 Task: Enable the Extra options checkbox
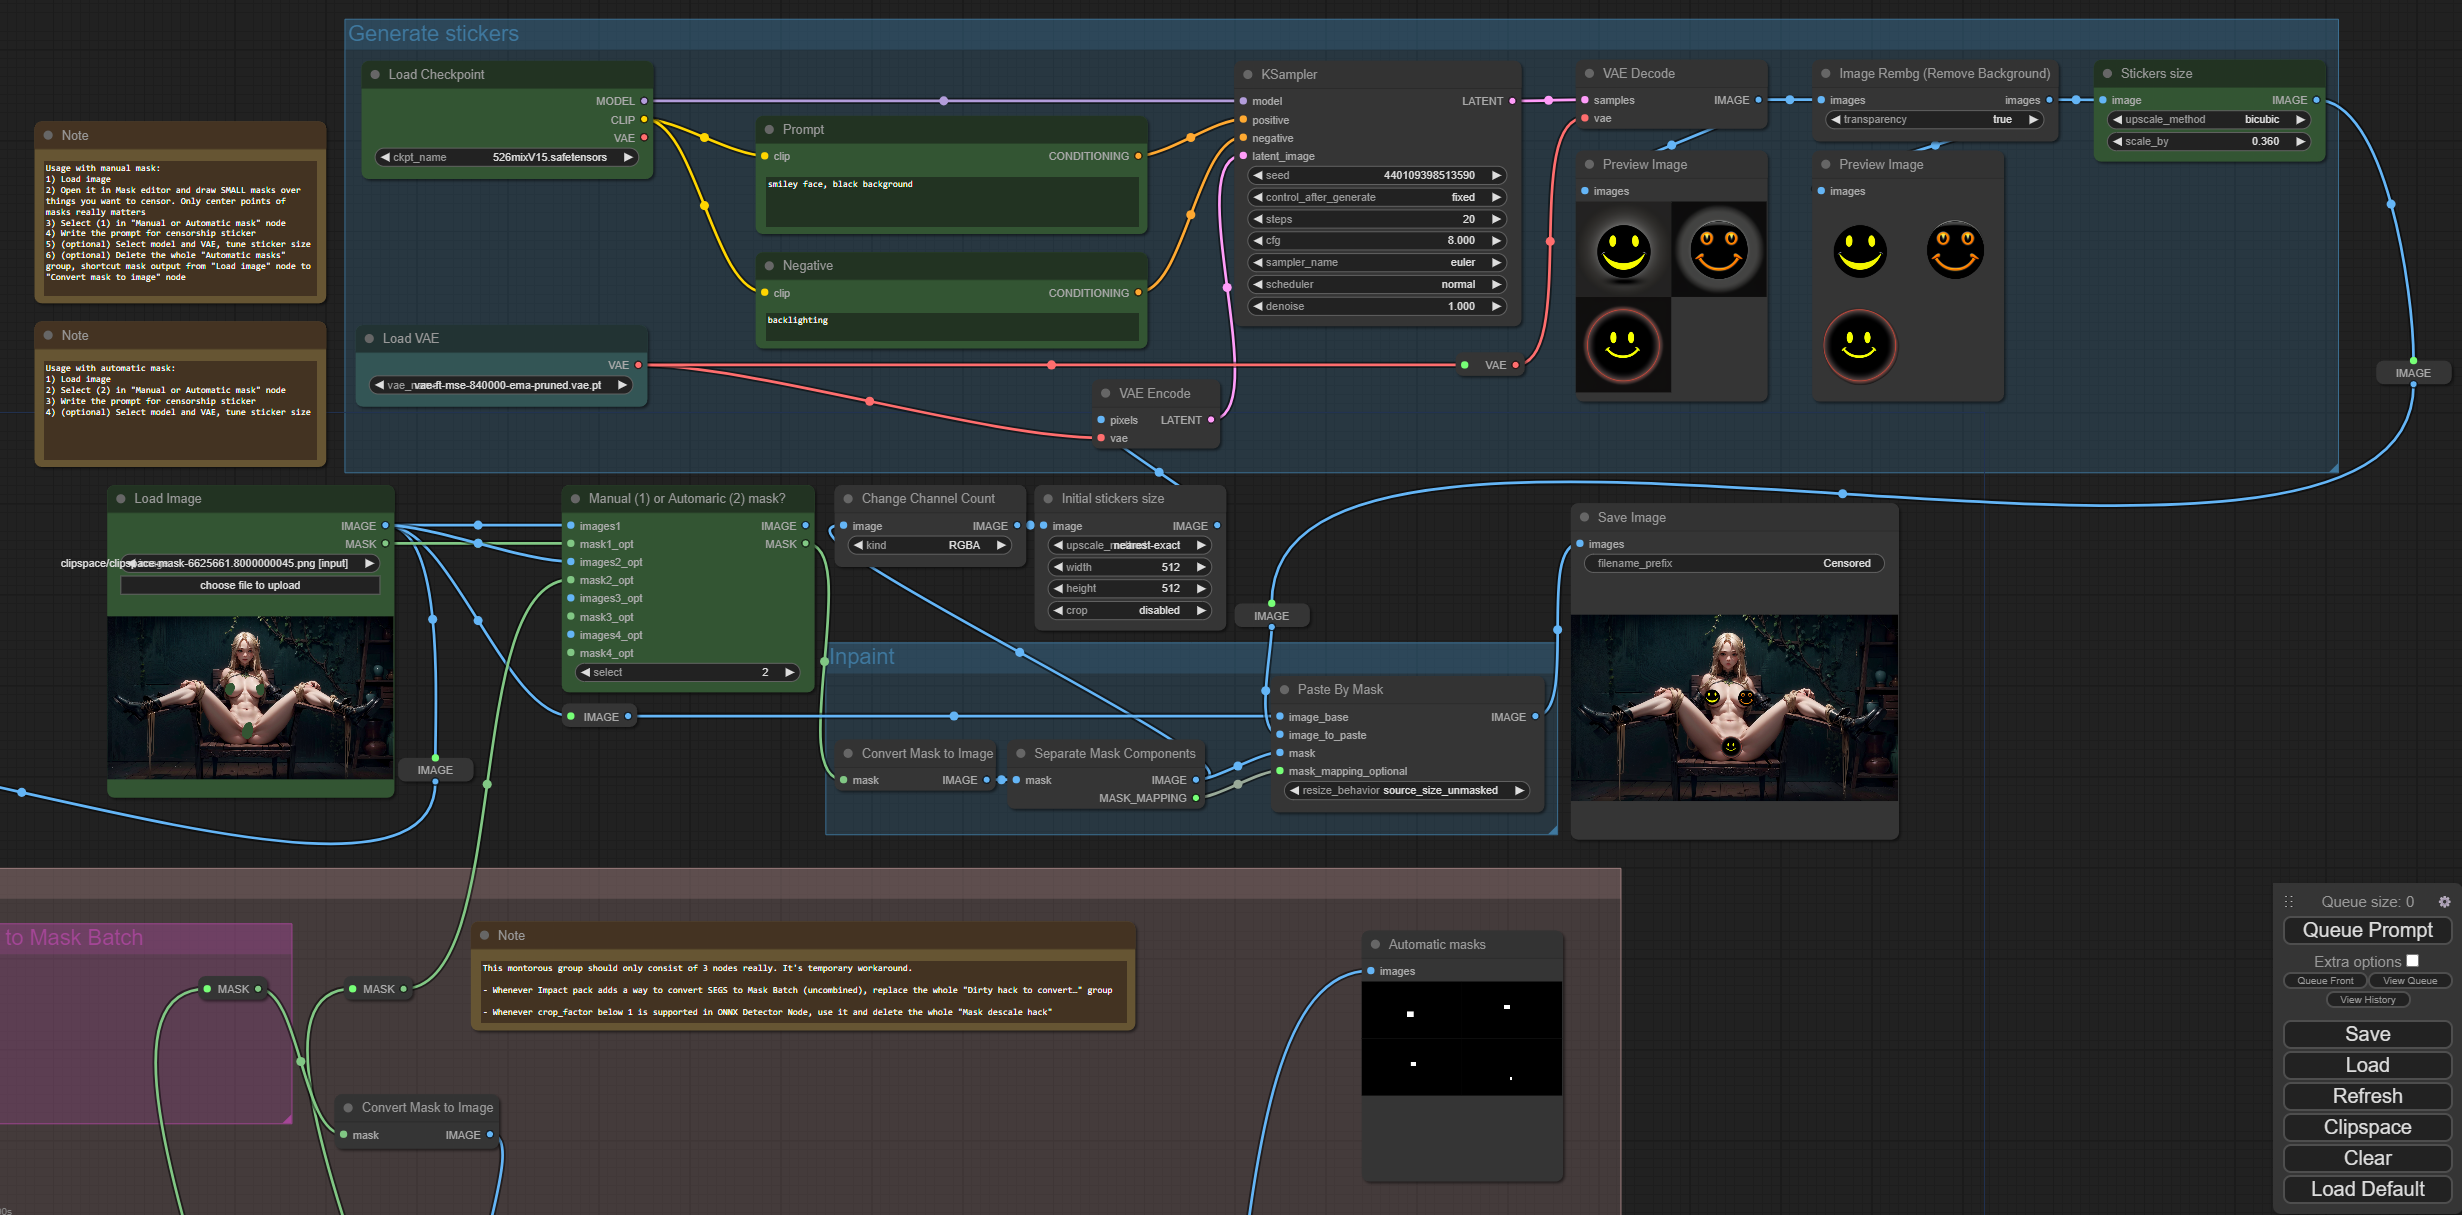click(x=2412, y=961)
